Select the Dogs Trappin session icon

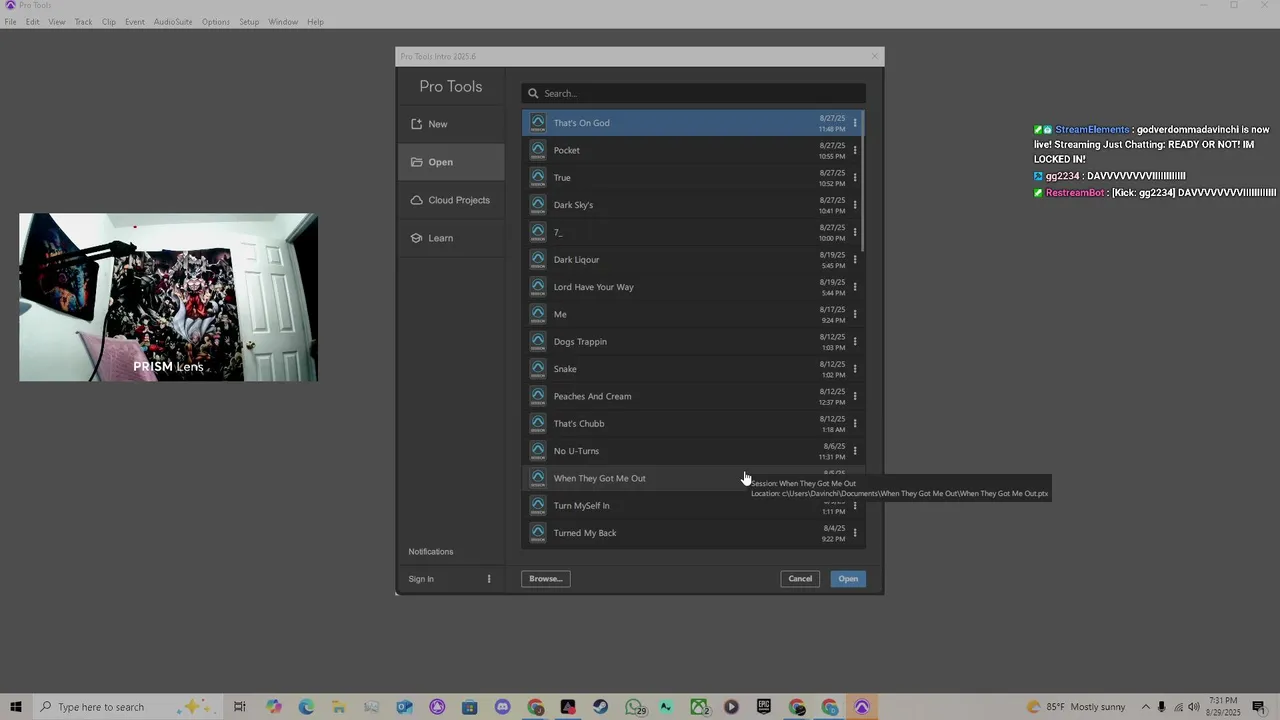538,342
